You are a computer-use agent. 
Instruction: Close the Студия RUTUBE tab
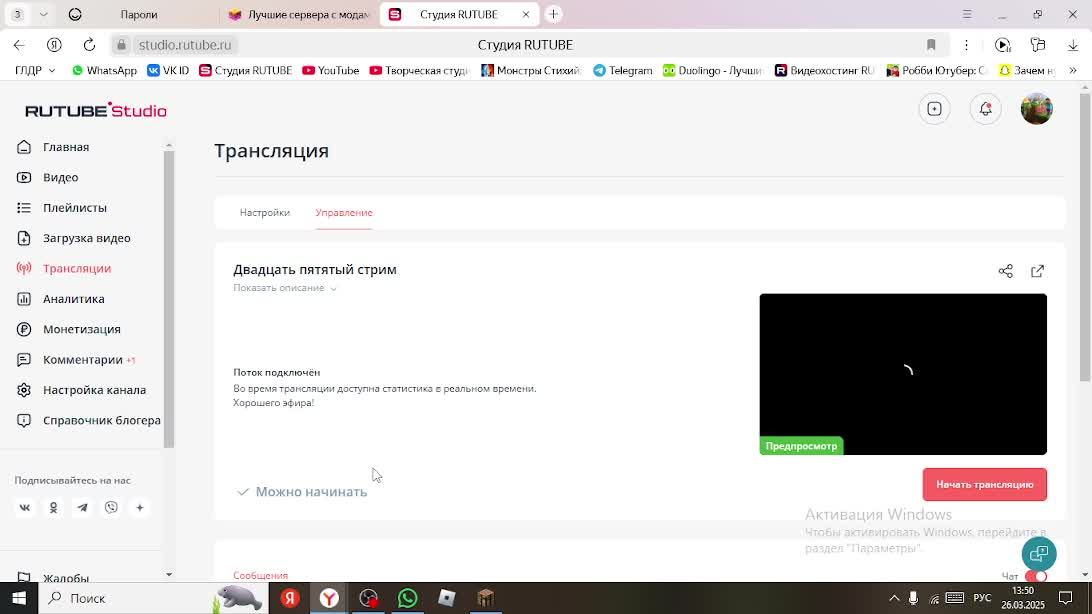click(526, 15)
